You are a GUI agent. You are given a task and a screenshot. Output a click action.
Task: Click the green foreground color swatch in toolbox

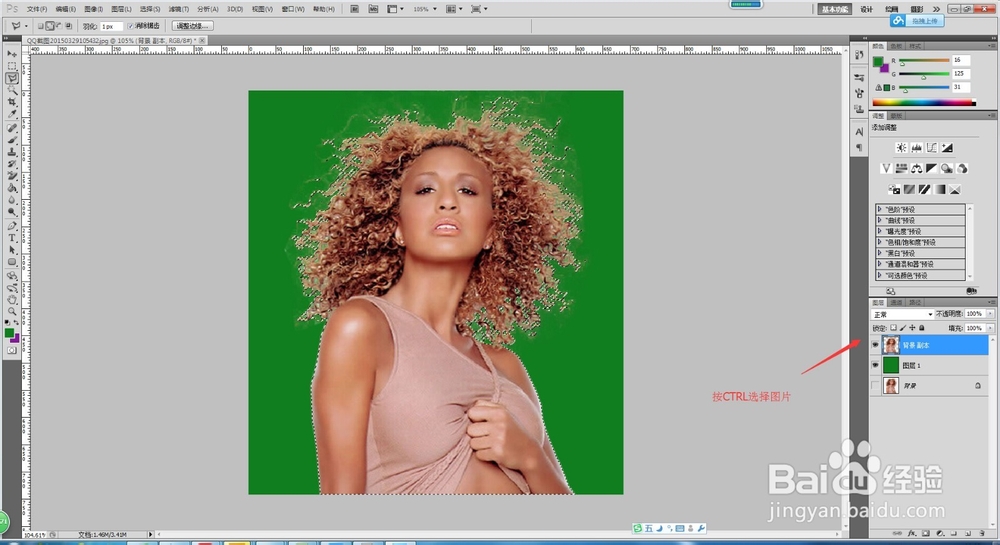tap(9, 333)
